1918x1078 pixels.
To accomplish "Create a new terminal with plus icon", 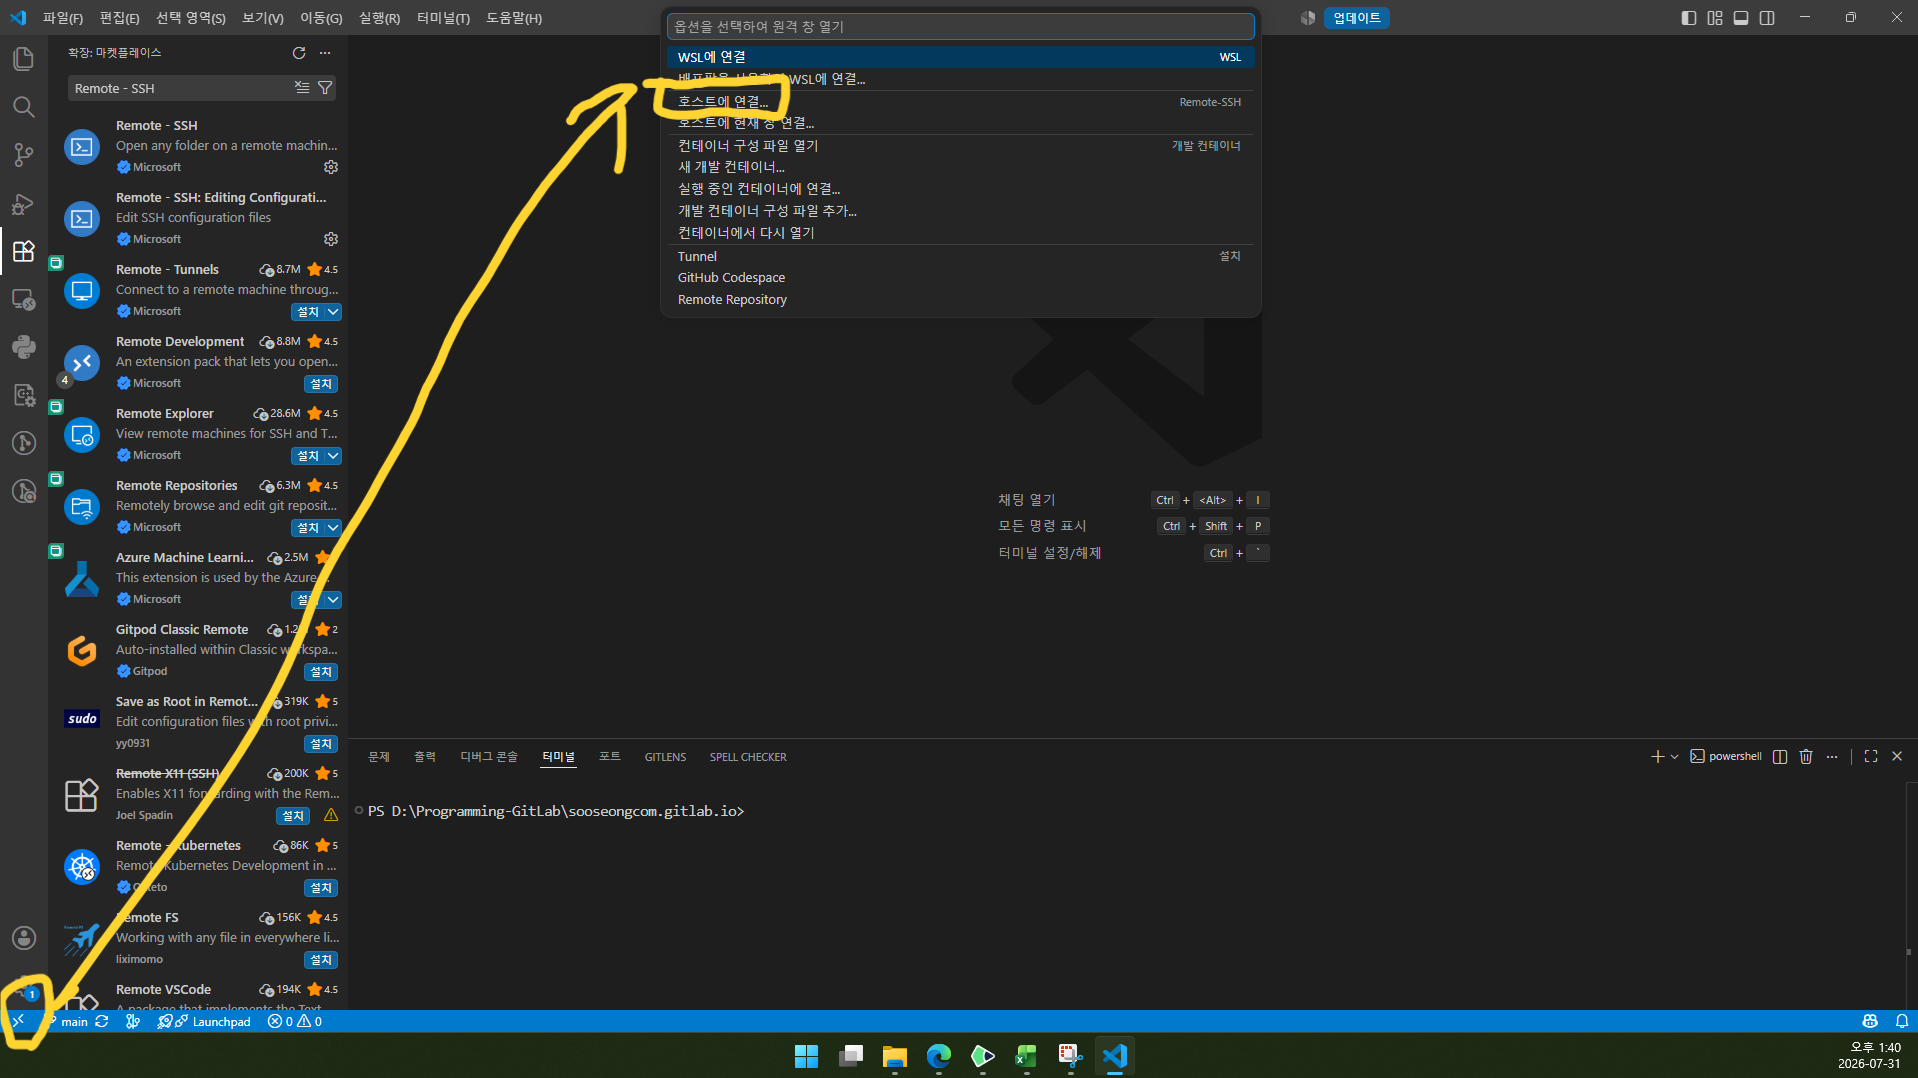I will coord(1657,757).
